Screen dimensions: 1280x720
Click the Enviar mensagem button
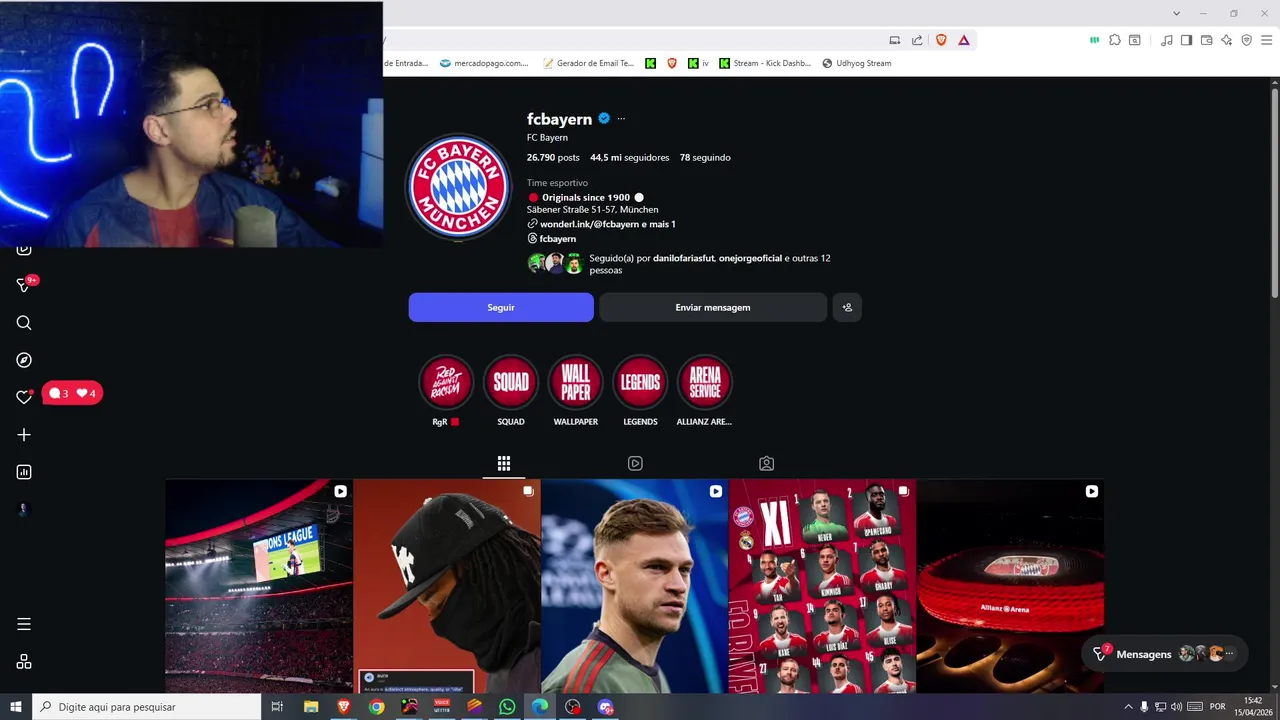coord(713,307)
